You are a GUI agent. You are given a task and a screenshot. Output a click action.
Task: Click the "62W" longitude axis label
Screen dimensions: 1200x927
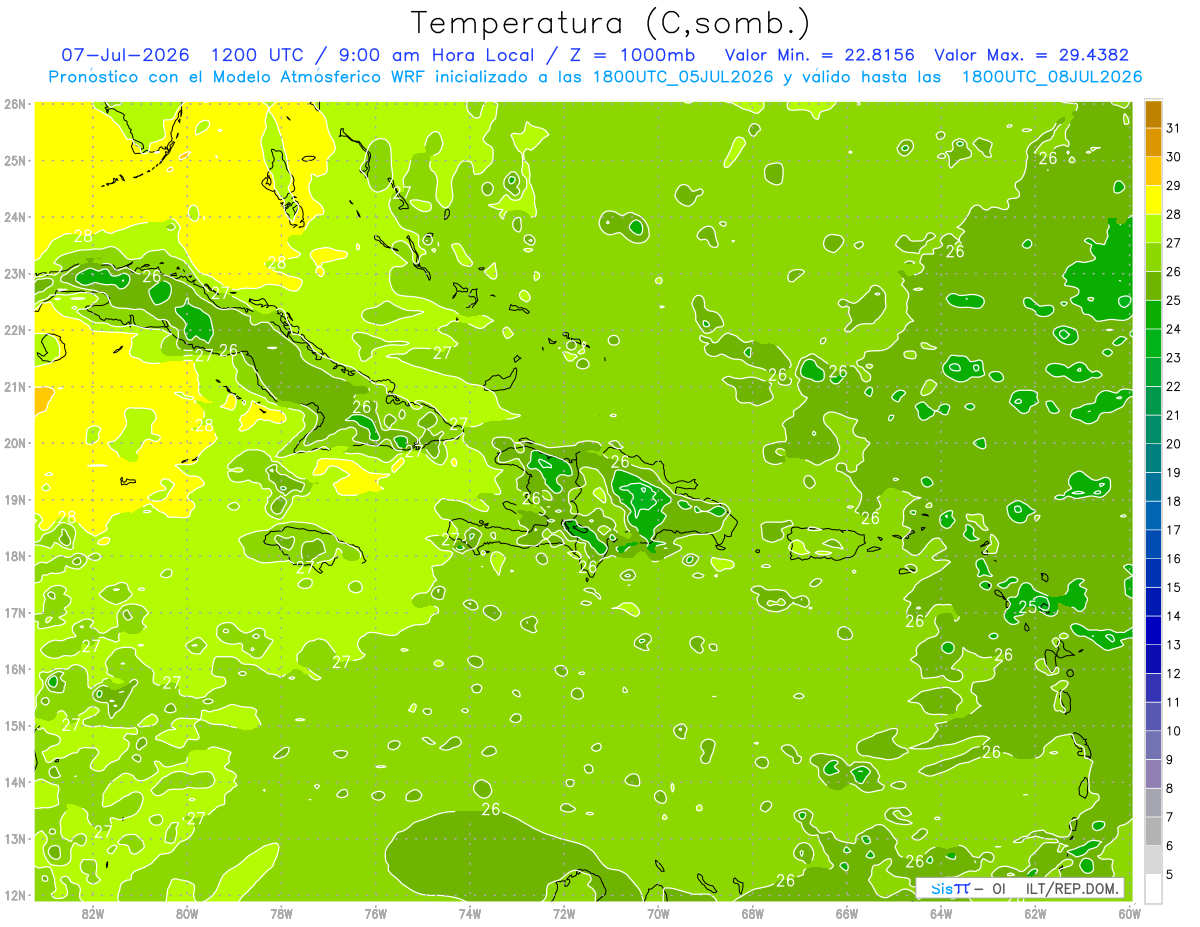tap(1036, 913)
